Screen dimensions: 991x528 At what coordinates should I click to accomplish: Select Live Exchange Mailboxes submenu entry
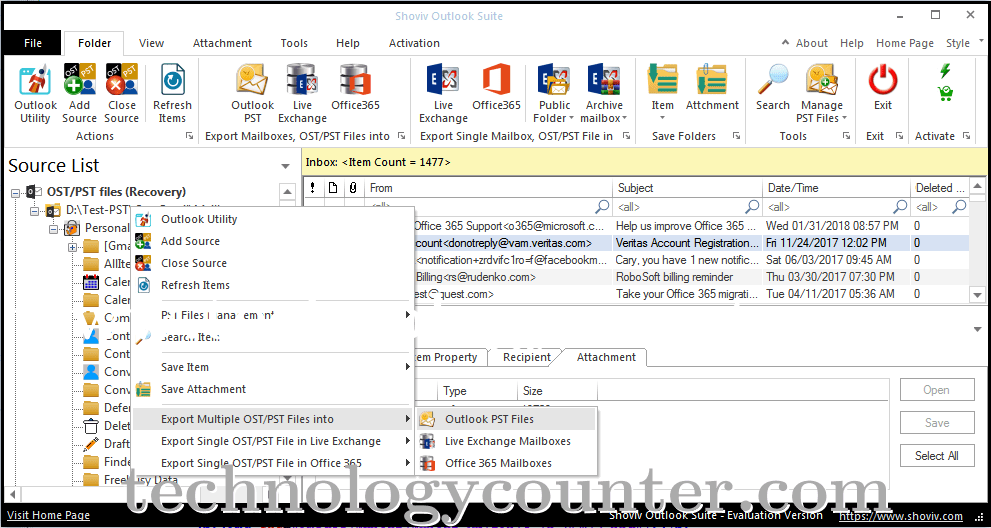(x=506, y=441)
